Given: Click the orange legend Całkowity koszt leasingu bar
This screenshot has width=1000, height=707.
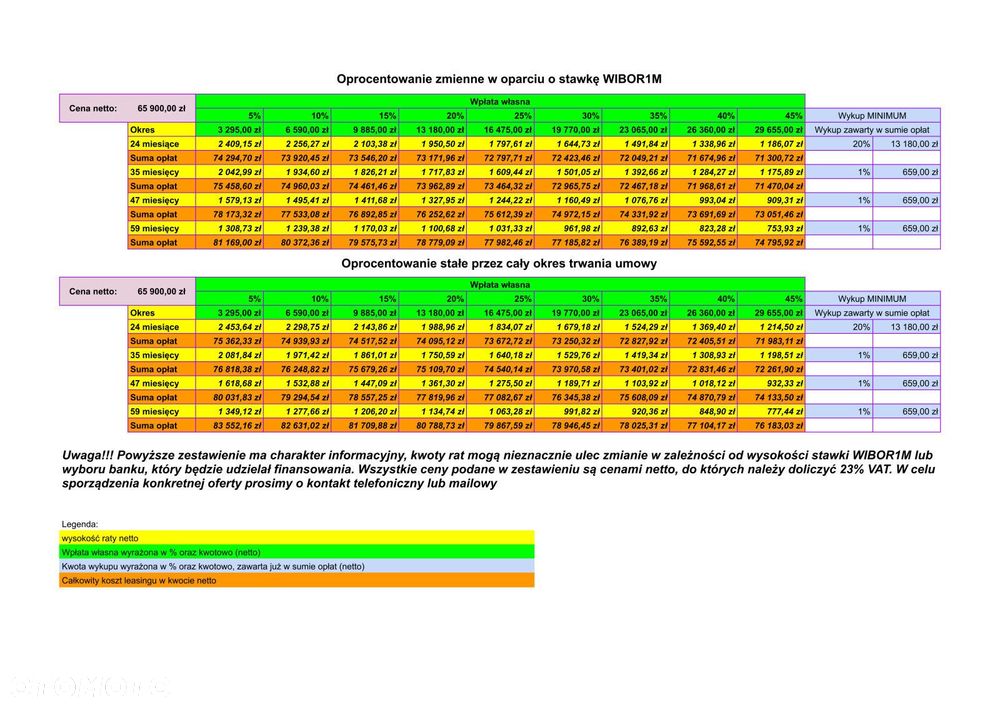Looking at the screenshot, I should (x=297, y=580).
